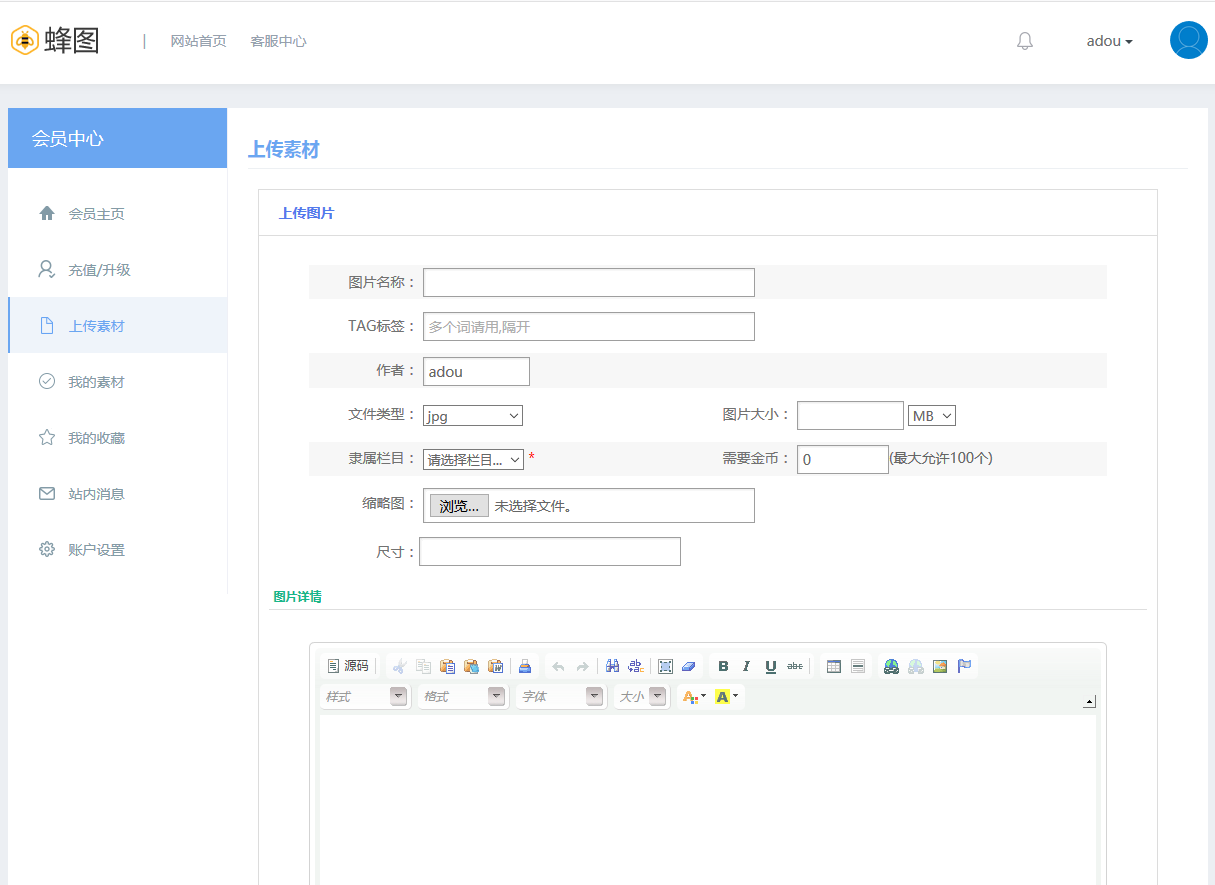Toggle strikethrough formatting in the editor

[x=795, y=667]
